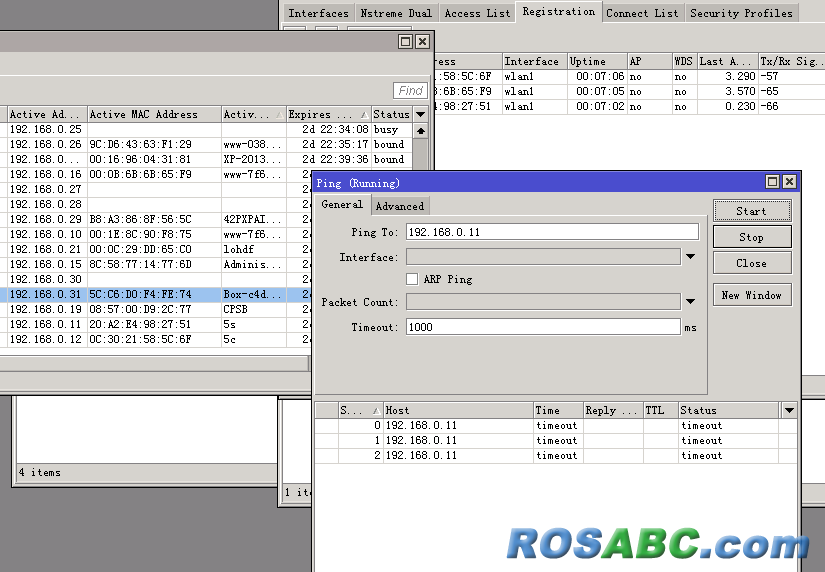Sort leases by Expires column header
The image size is (825, 572).
pyautogui.click(x=329, y=114)
